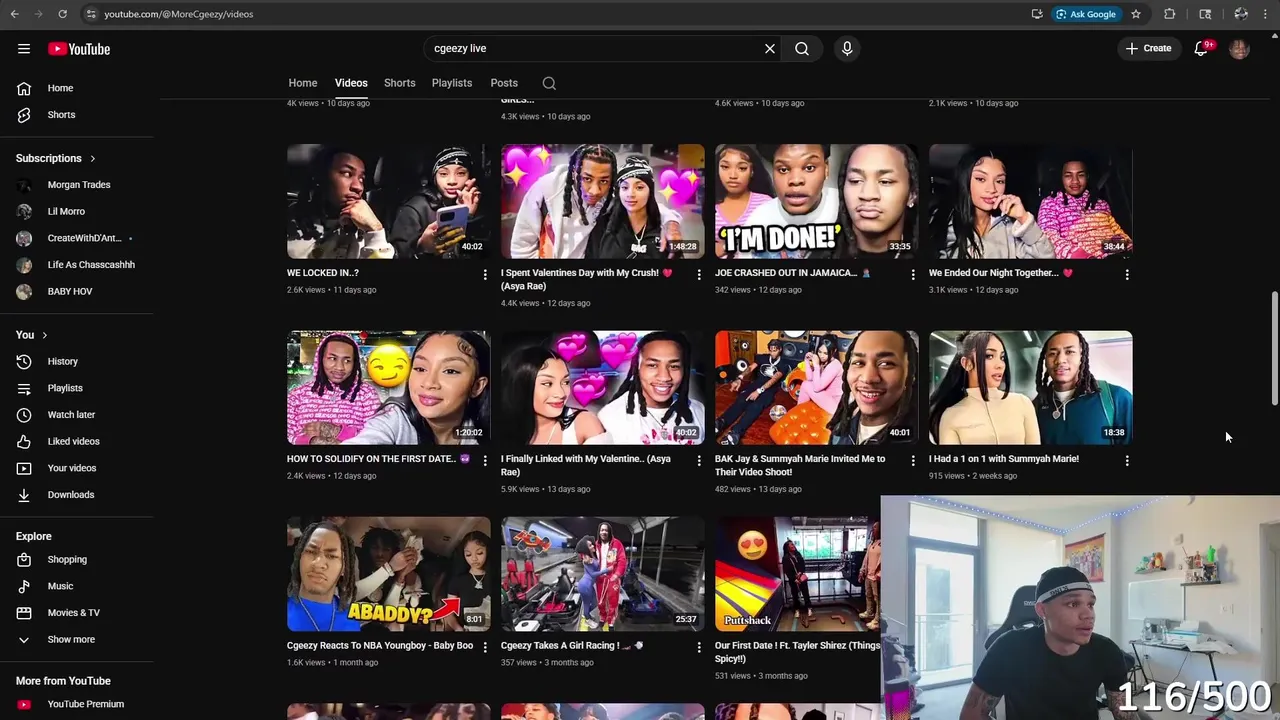Click the search magnifier button
Screen dimensions: 1280x720
[x=802, y=48]
